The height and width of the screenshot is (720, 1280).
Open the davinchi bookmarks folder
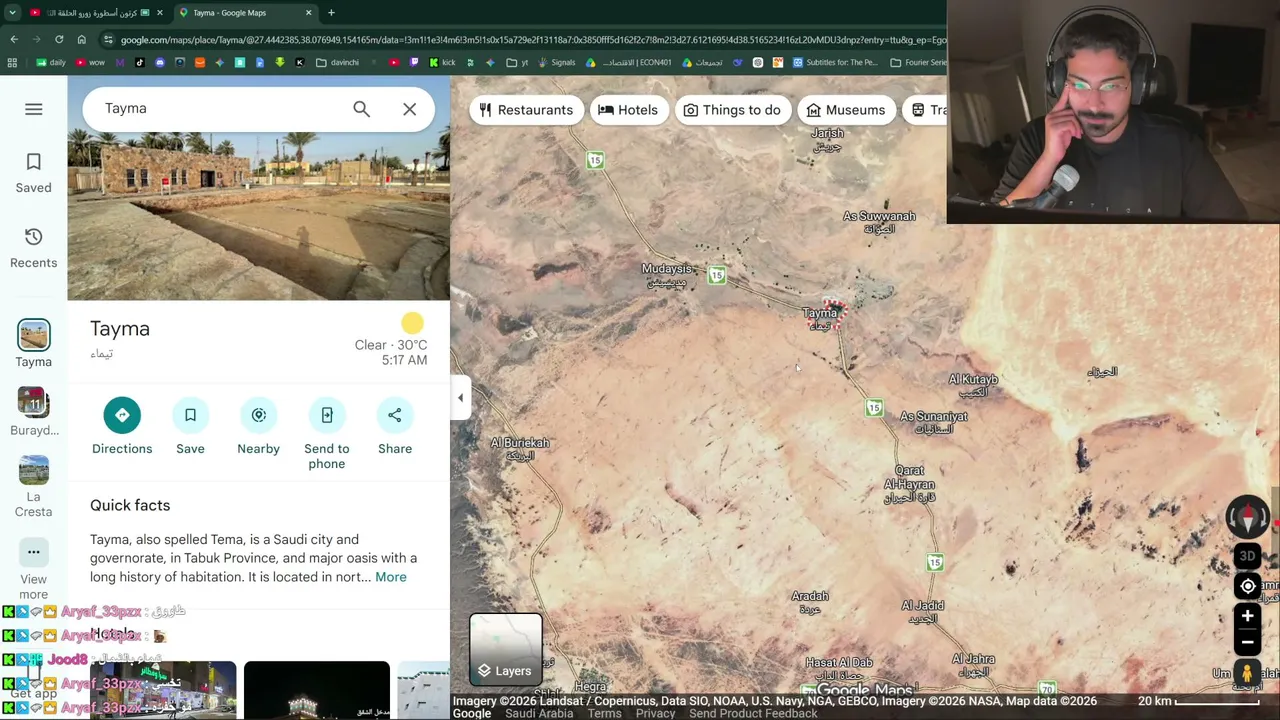(337, 63)
